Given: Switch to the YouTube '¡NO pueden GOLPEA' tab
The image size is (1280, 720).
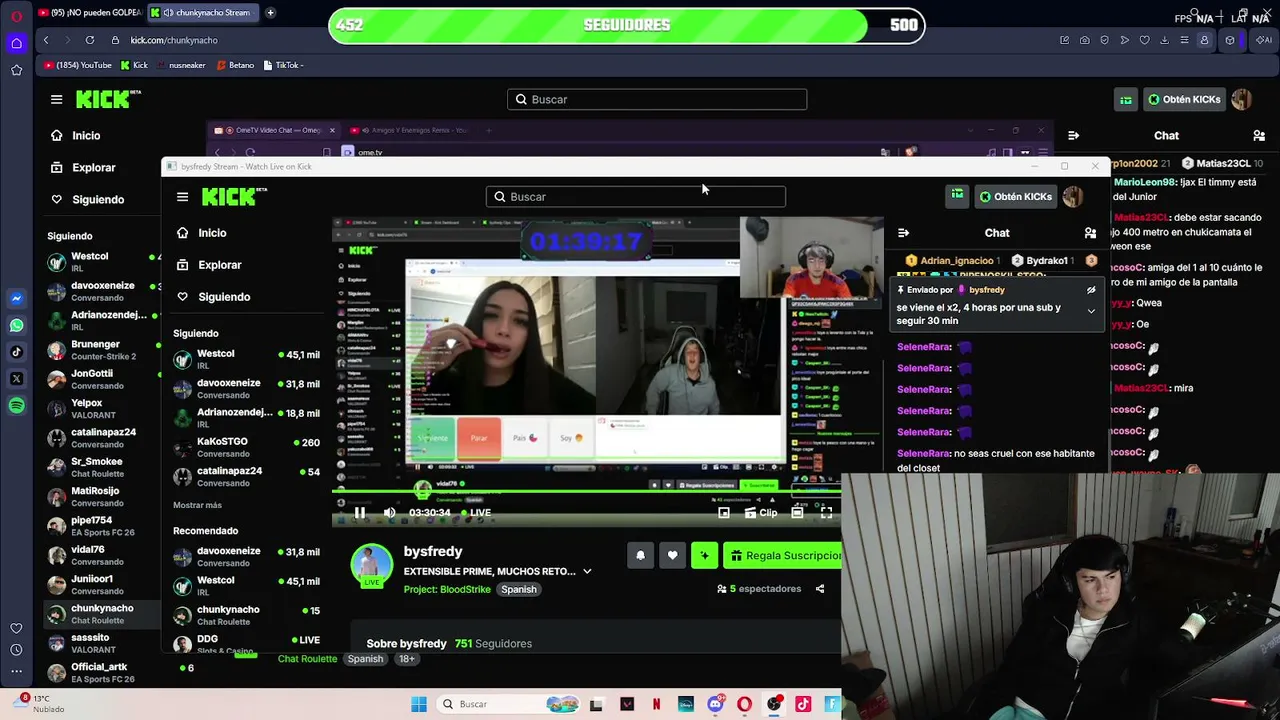Looking at the screenshot, I should [x=90, y=13].
